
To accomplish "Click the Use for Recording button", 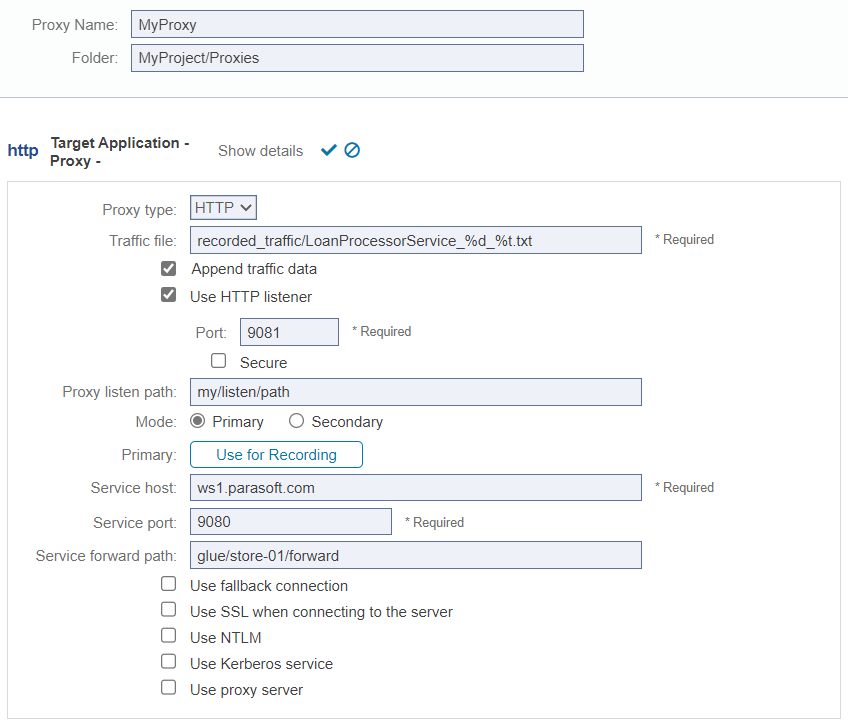I will click(276, 454).
